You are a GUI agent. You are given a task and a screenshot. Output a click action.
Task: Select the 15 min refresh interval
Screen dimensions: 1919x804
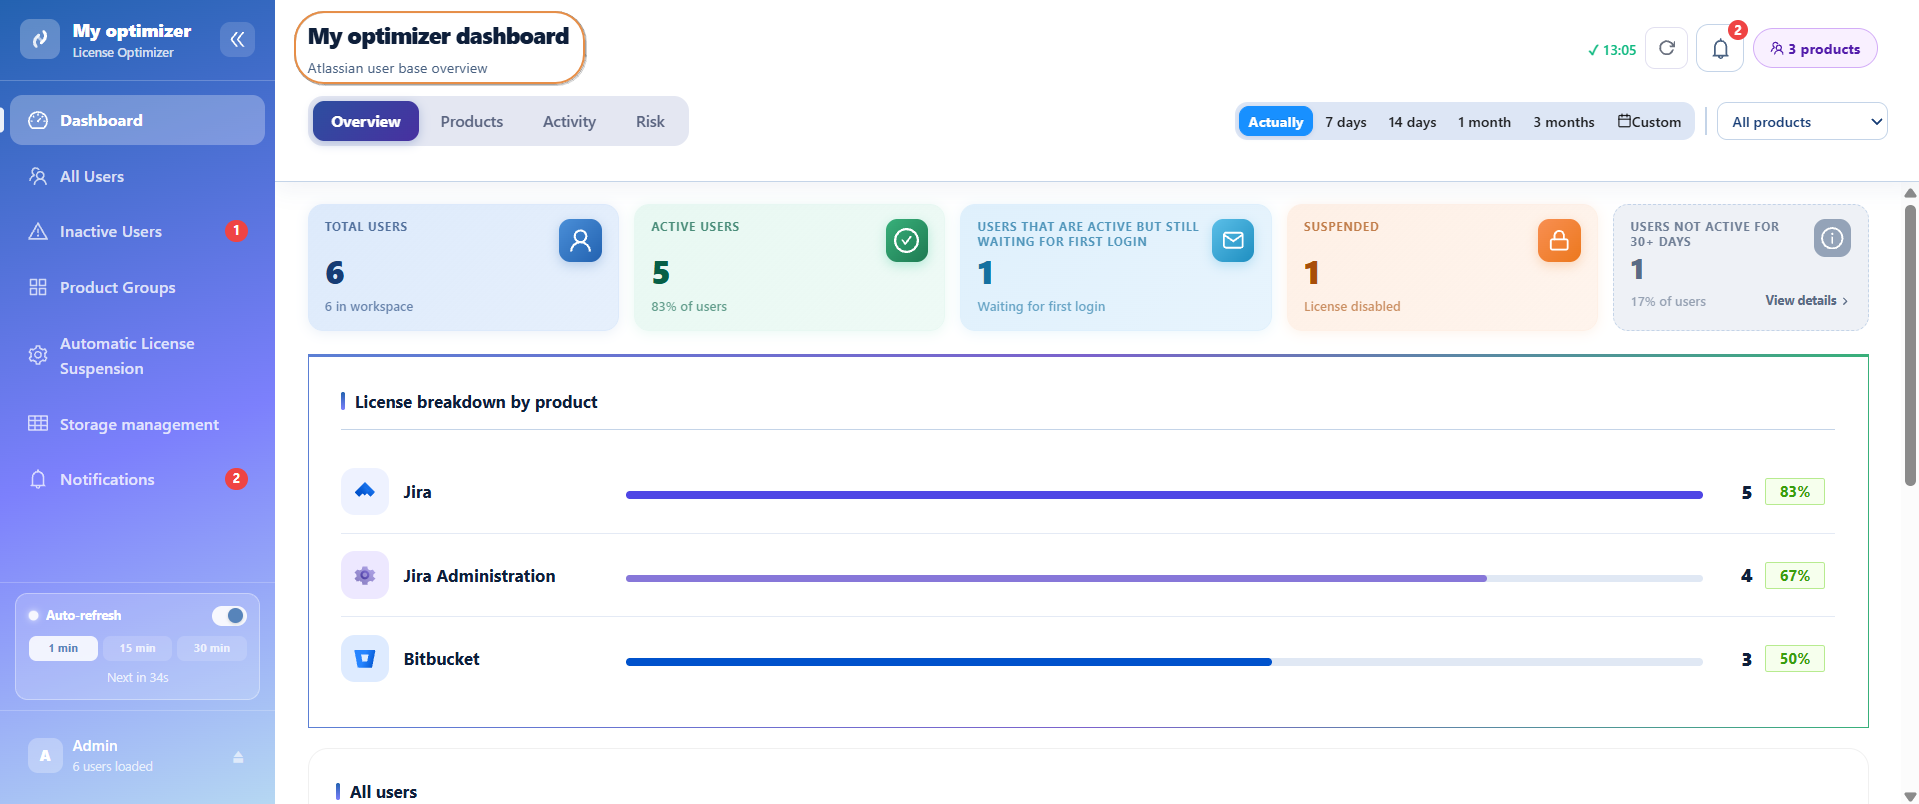[x=138, y=648]
